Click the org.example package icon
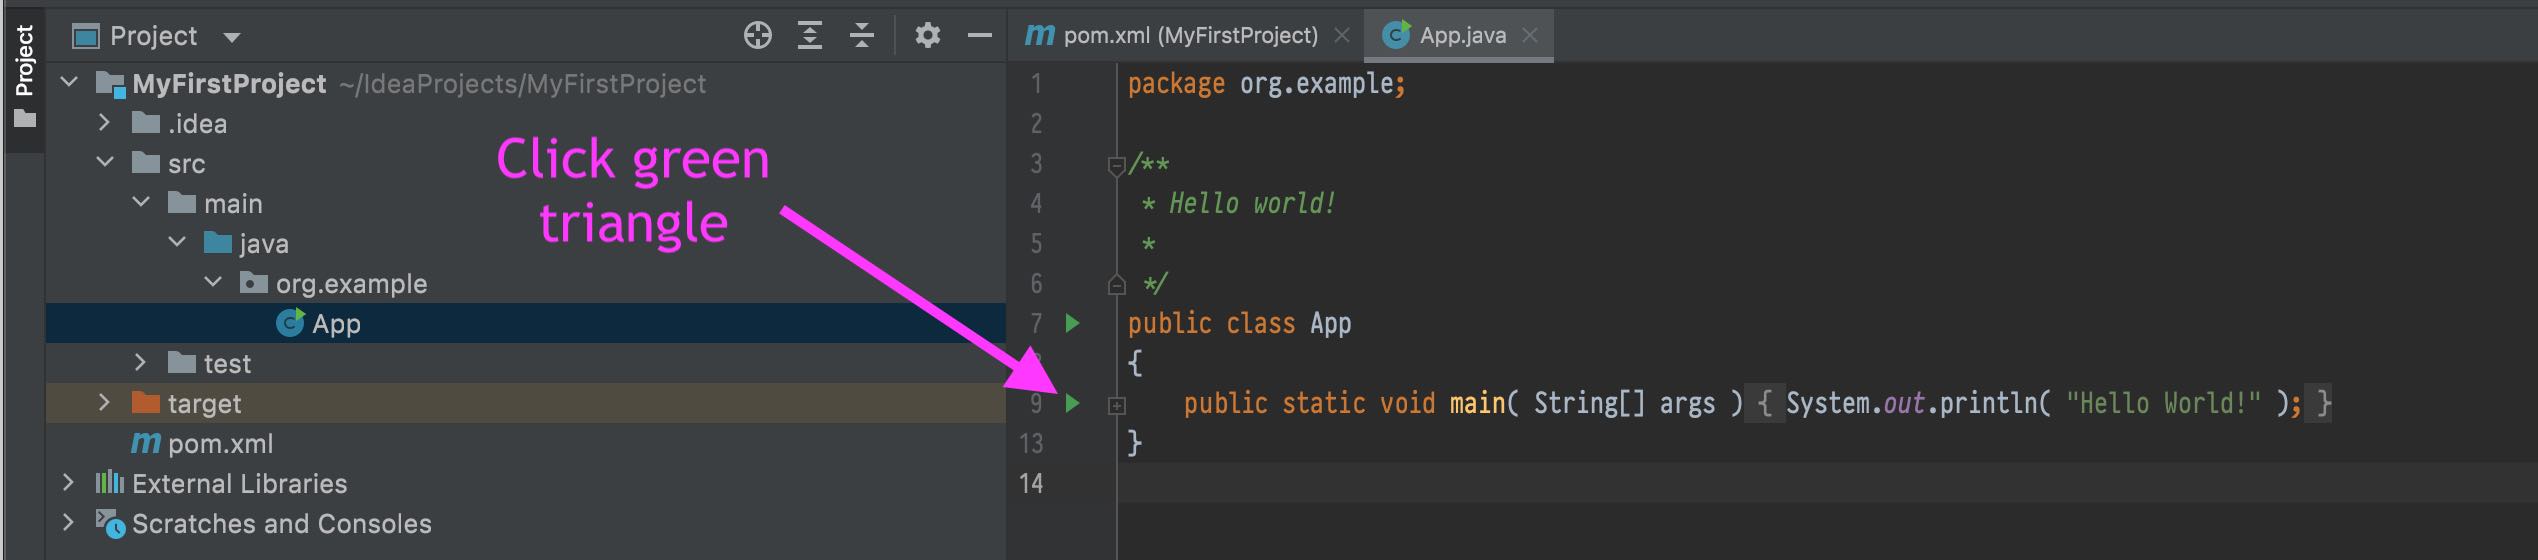 (x=254, y=283)
